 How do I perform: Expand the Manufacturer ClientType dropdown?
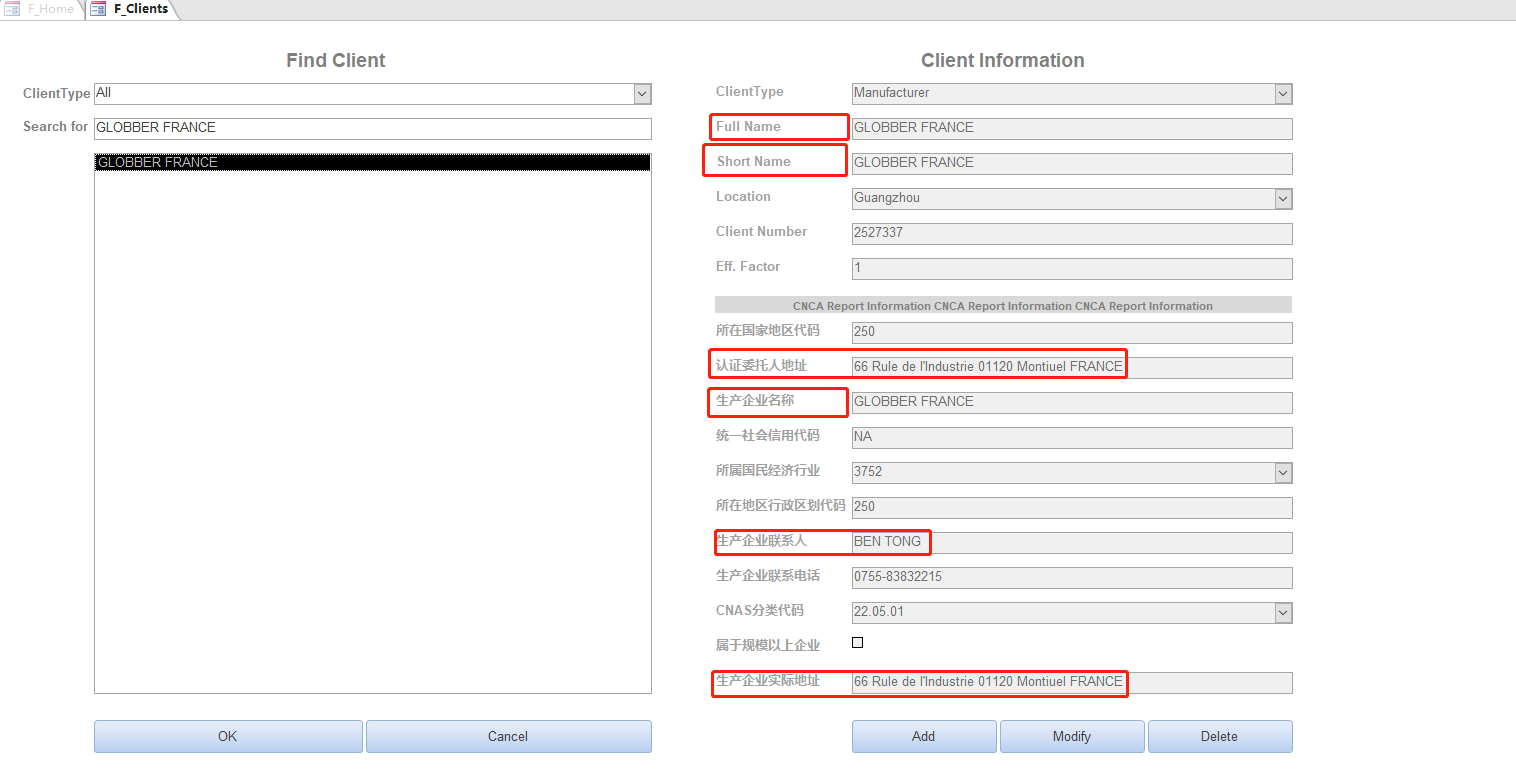click(x=1283, y=94)
